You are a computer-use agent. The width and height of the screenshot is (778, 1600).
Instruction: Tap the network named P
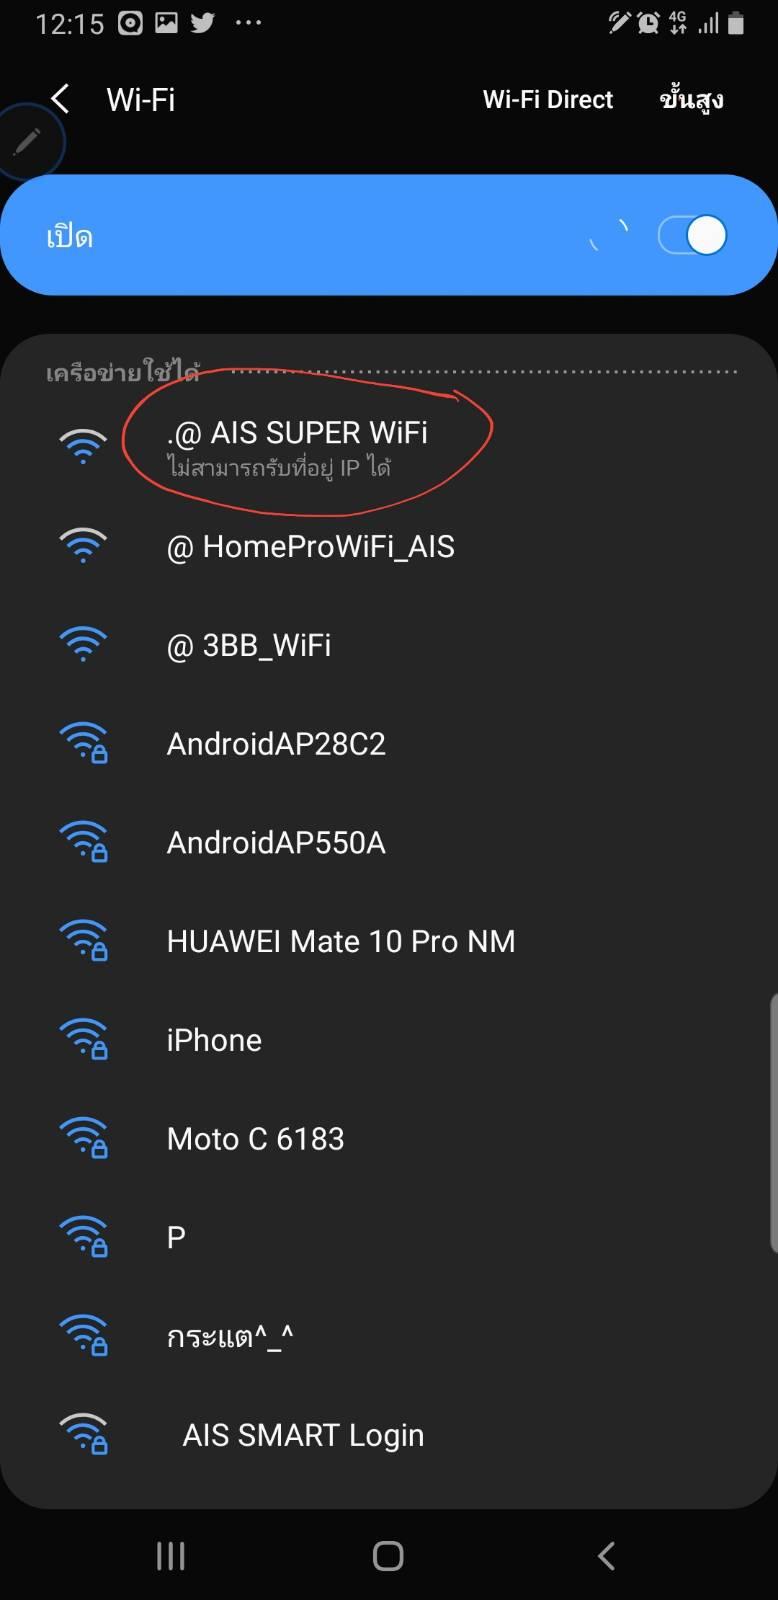389,1237
